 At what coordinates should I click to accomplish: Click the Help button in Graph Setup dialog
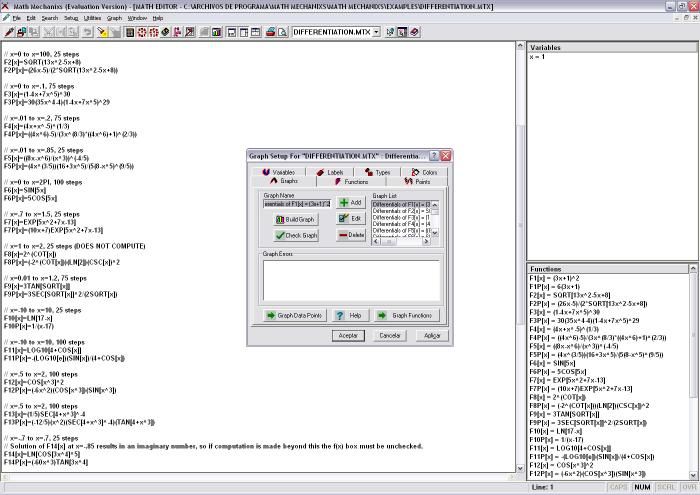click(350, 315)
